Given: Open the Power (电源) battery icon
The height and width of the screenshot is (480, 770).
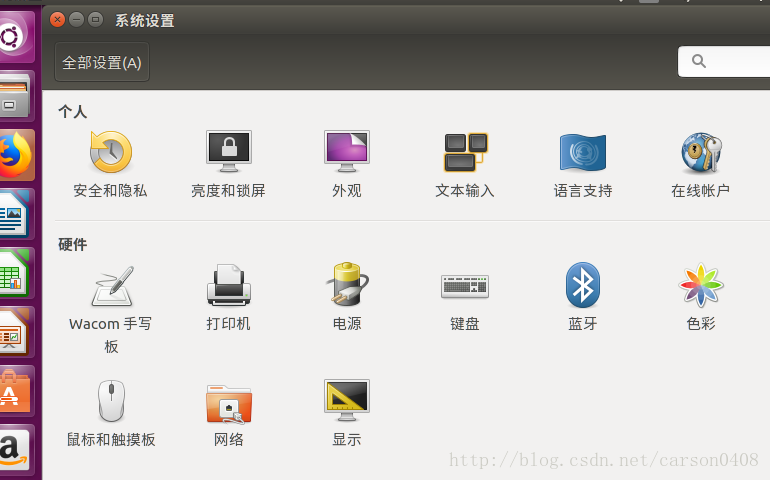Looking at the screenshot, I should (347, 285).
